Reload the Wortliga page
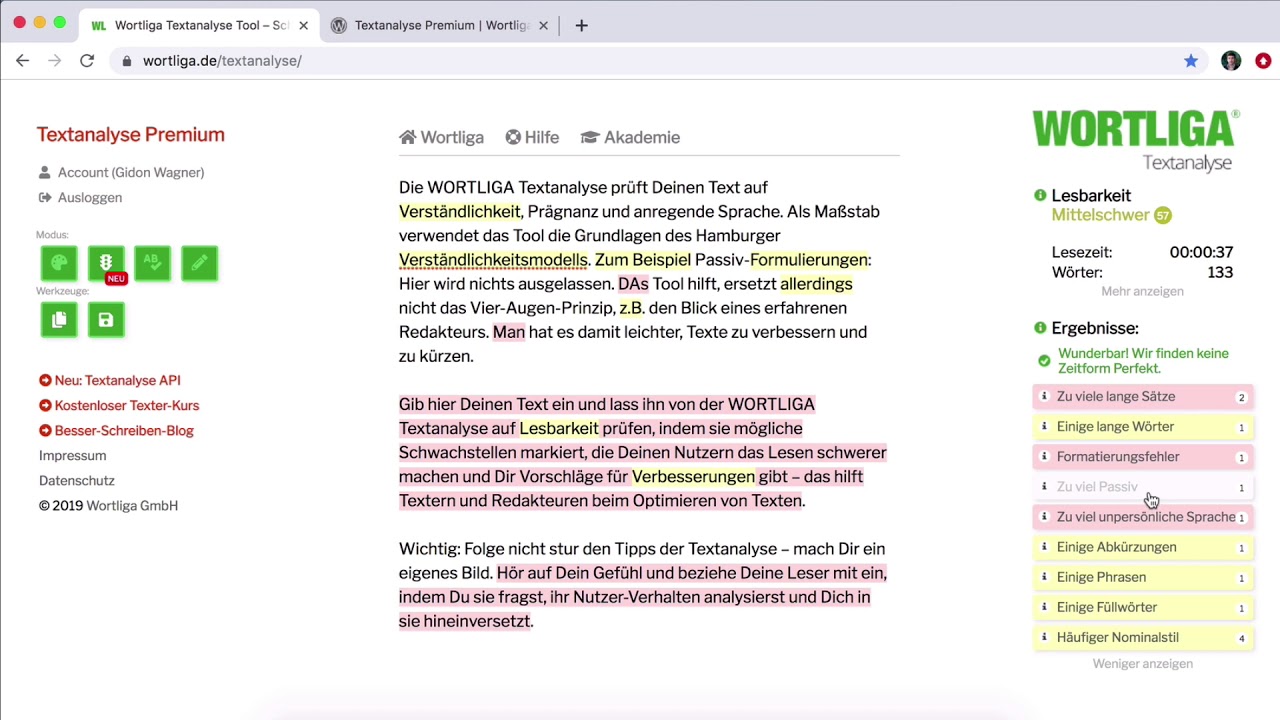Screen dimensions: 1280x720 (87, 61)
